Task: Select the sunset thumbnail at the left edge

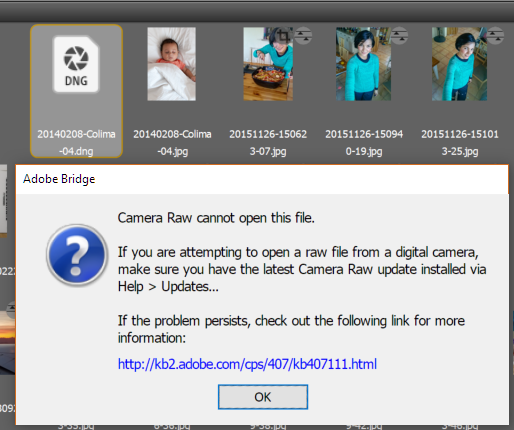Action: click(7, 343)
